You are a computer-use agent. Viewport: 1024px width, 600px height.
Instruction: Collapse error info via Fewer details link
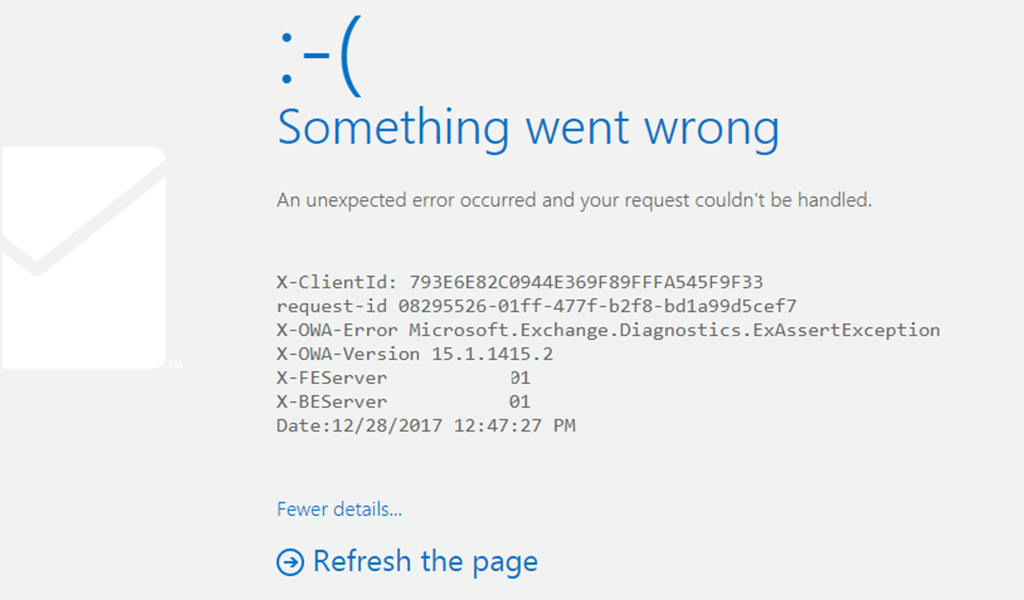(x=339, y=509)
